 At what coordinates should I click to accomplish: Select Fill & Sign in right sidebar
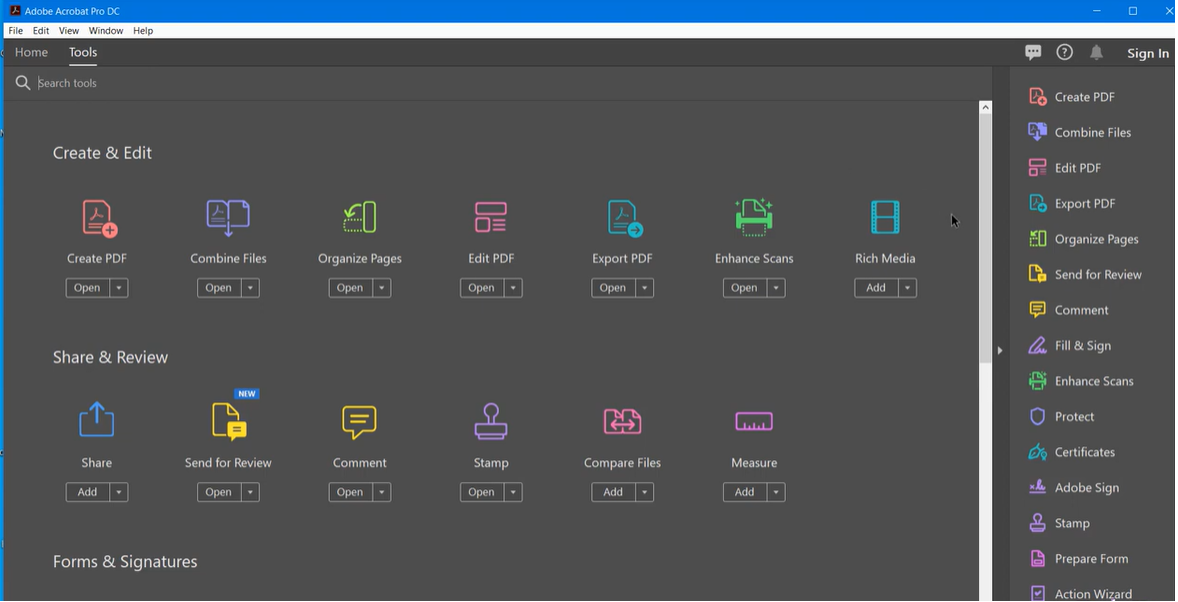coord(1070,346)
